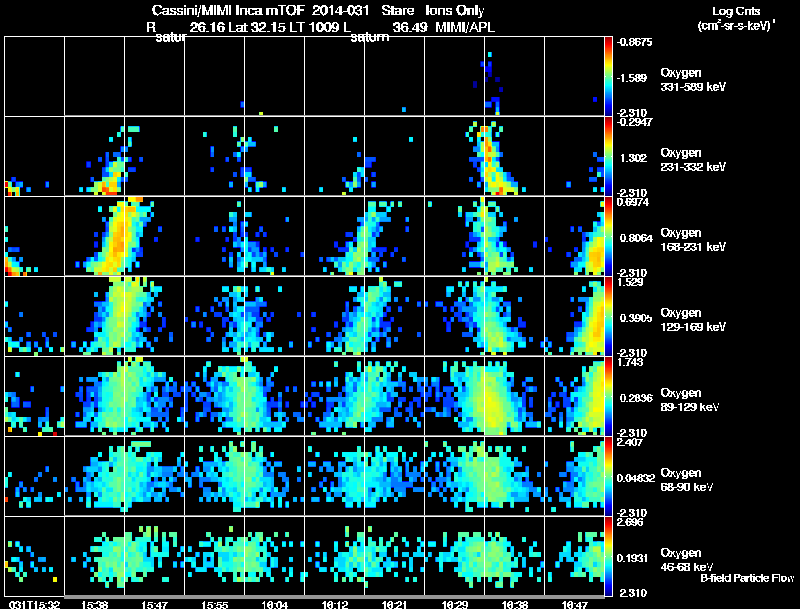Click the 'Oxygen 129-169 keV' row label
800x609 pixels.
693,320
